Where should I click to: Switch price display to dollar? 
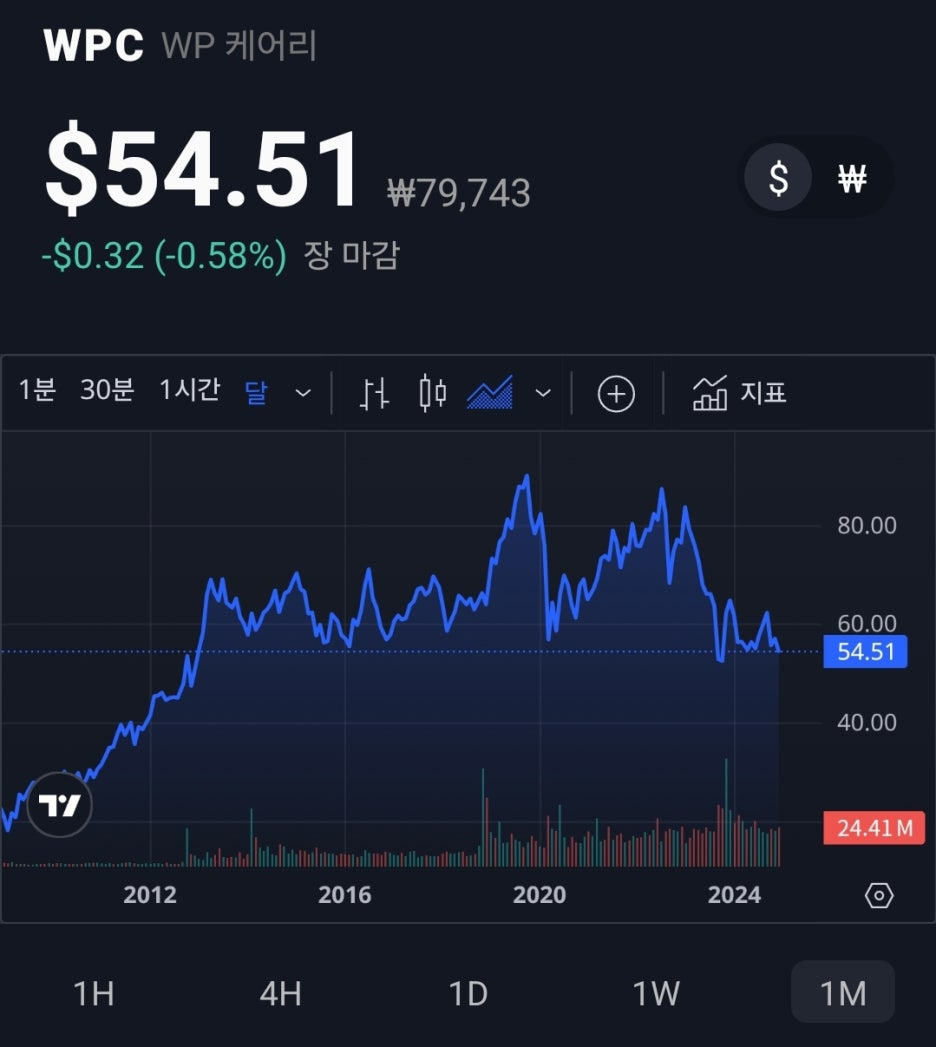coord(778,178)
